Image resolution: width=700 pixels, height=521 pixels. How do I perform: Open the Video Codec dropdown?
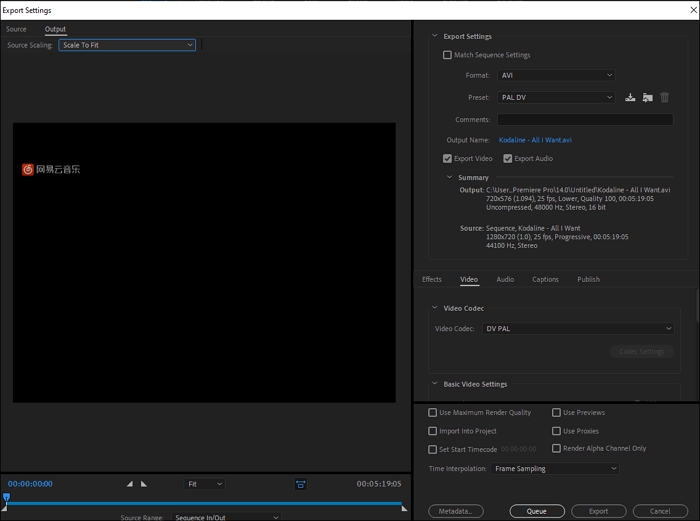point(578,328)
